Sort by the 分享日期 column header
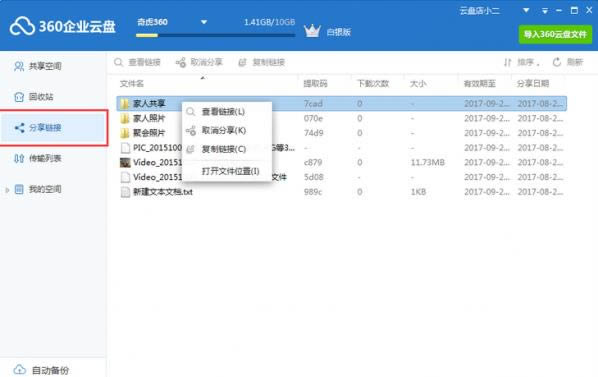 pyautogui.click(x=533, y=84)
